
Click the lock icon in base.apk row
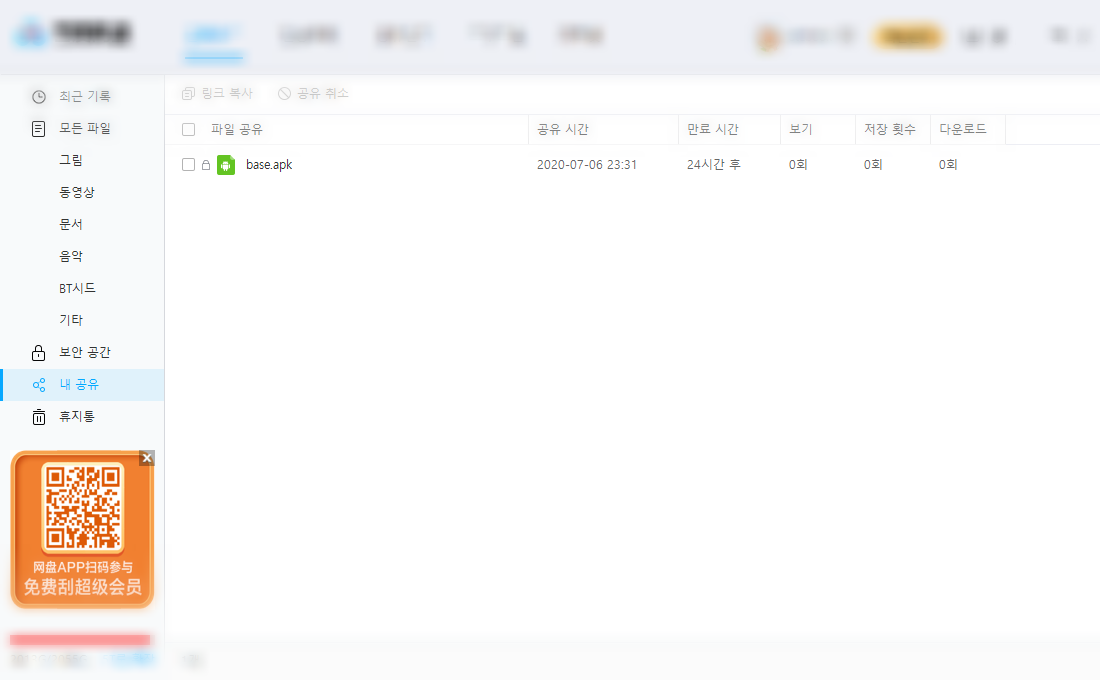click(x=206, y=165)
